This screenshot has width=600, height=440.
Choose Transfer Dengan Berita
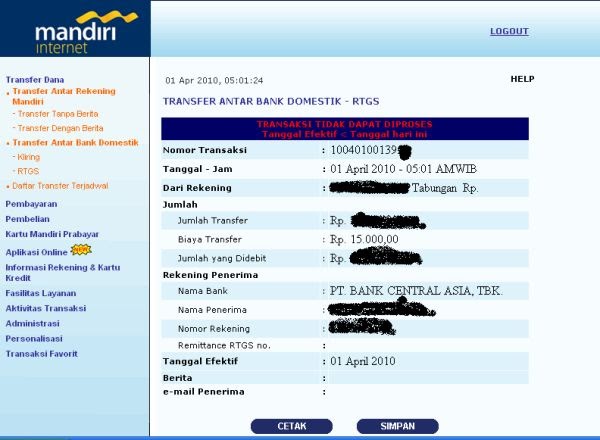click(x=60, y=128)
